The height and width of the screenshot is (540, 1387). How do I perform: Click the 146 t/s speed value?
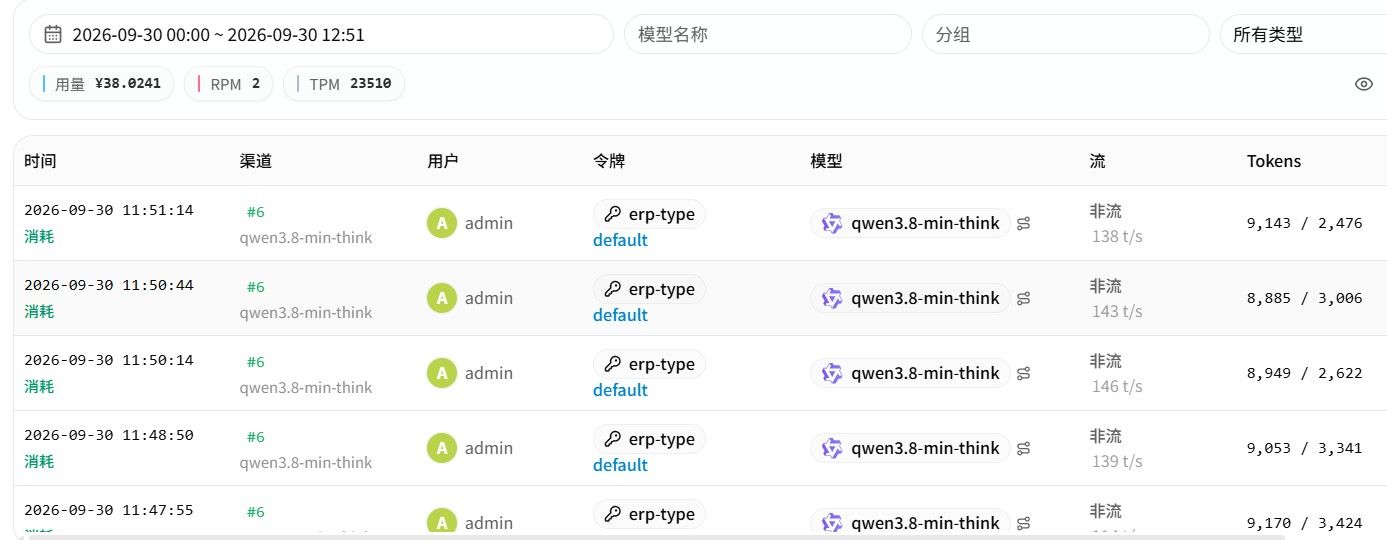coord(1117,387)
